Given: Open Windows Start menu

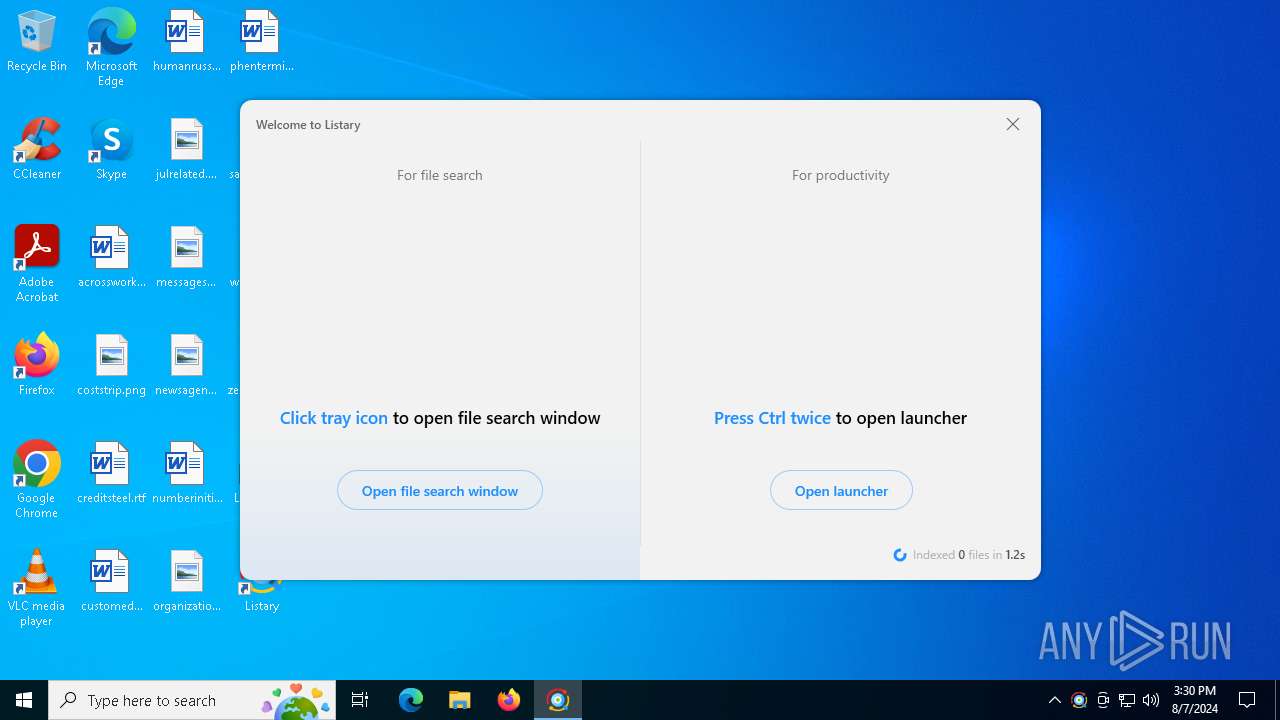Looking at the screenshot, I should (24, 700).
